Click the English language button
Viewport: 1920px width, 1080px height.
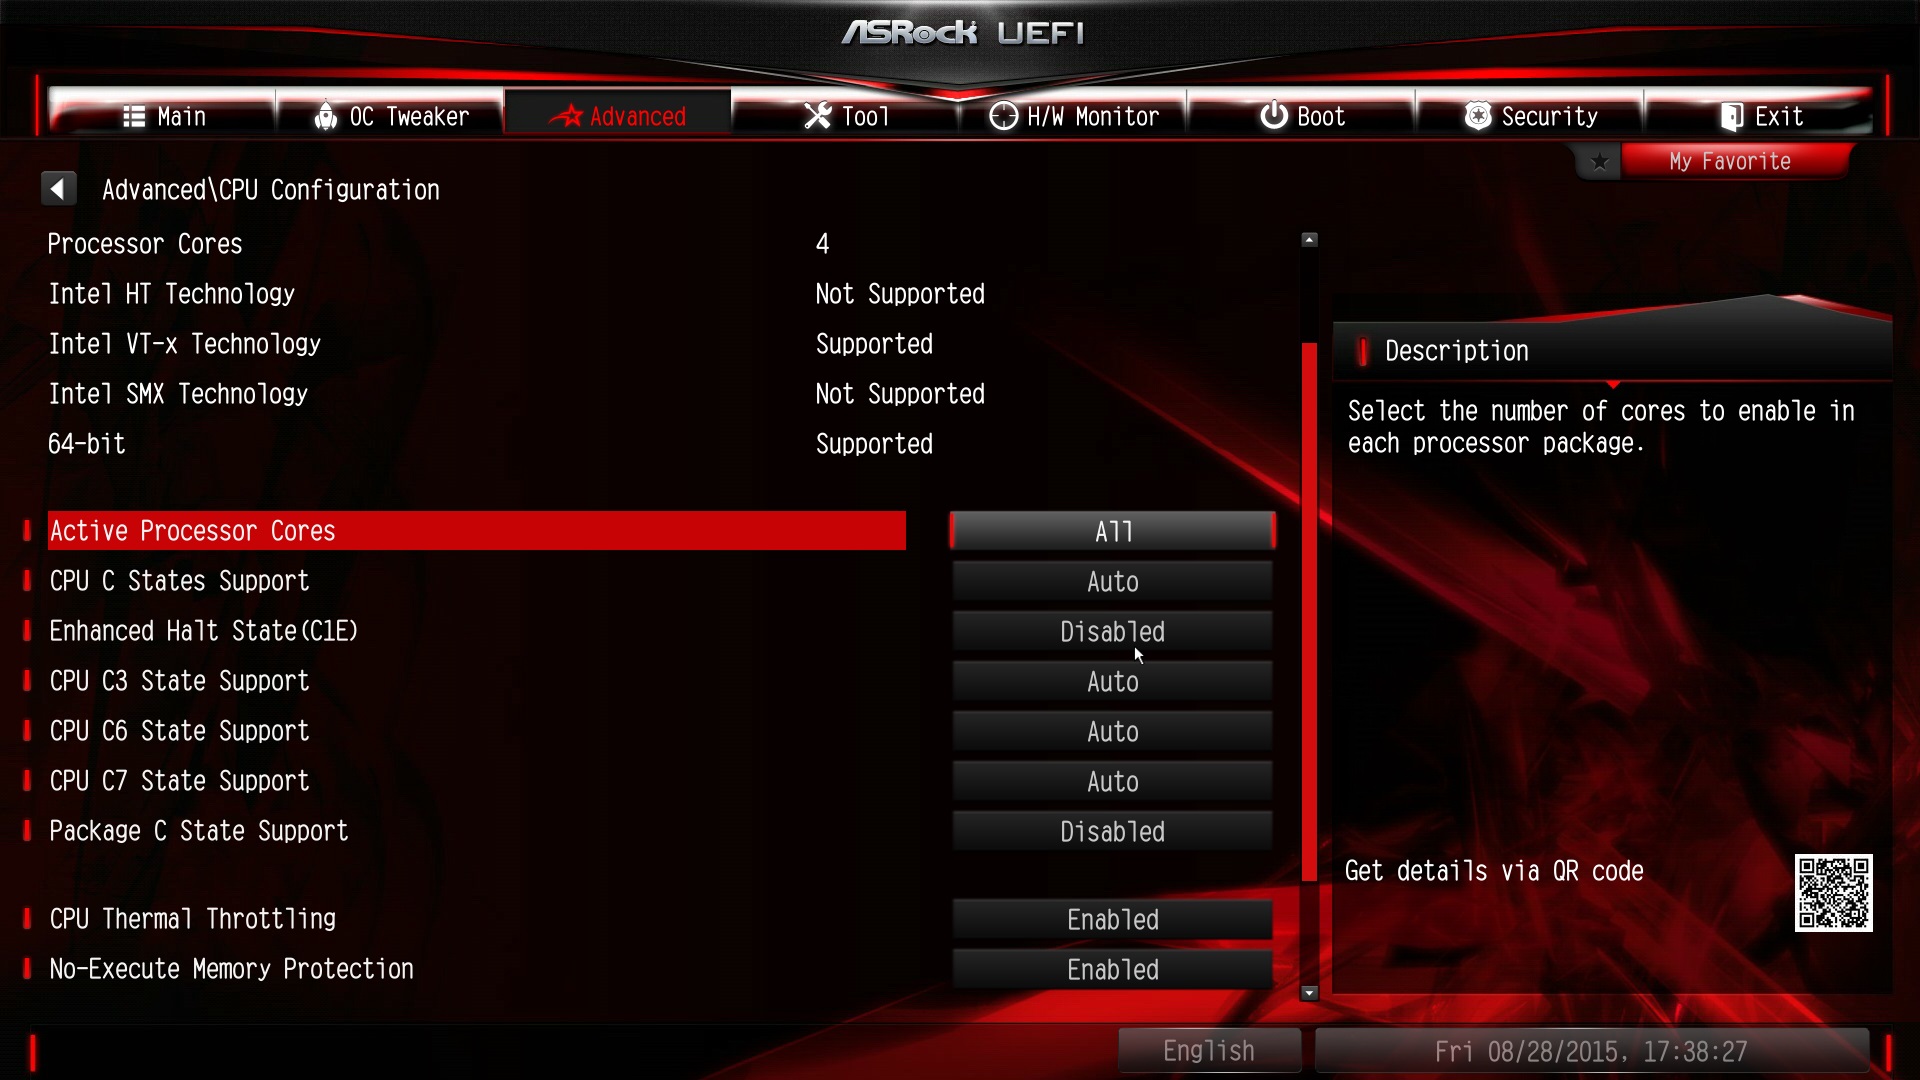tap(1209, 1051)
